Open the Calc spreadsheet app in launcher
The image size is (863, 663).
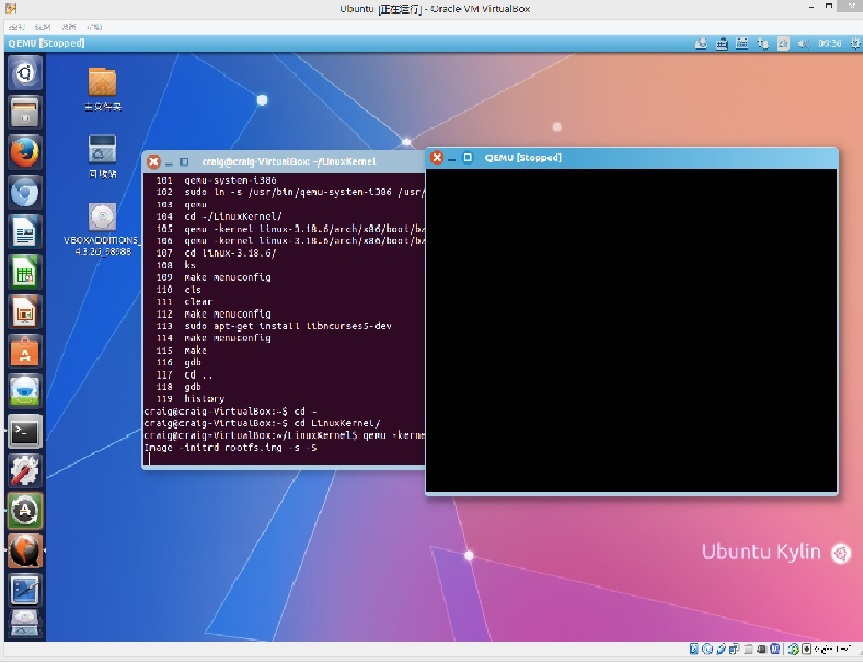tap(25, 272)
